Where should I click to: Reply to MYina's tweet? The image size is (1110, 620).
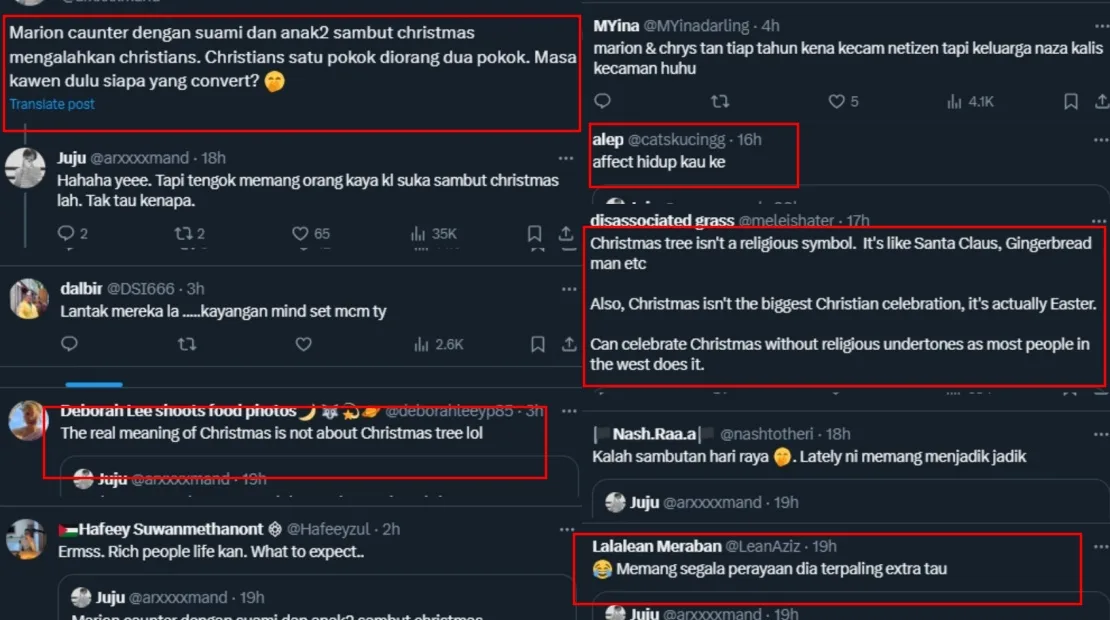(x=602, y=101)
